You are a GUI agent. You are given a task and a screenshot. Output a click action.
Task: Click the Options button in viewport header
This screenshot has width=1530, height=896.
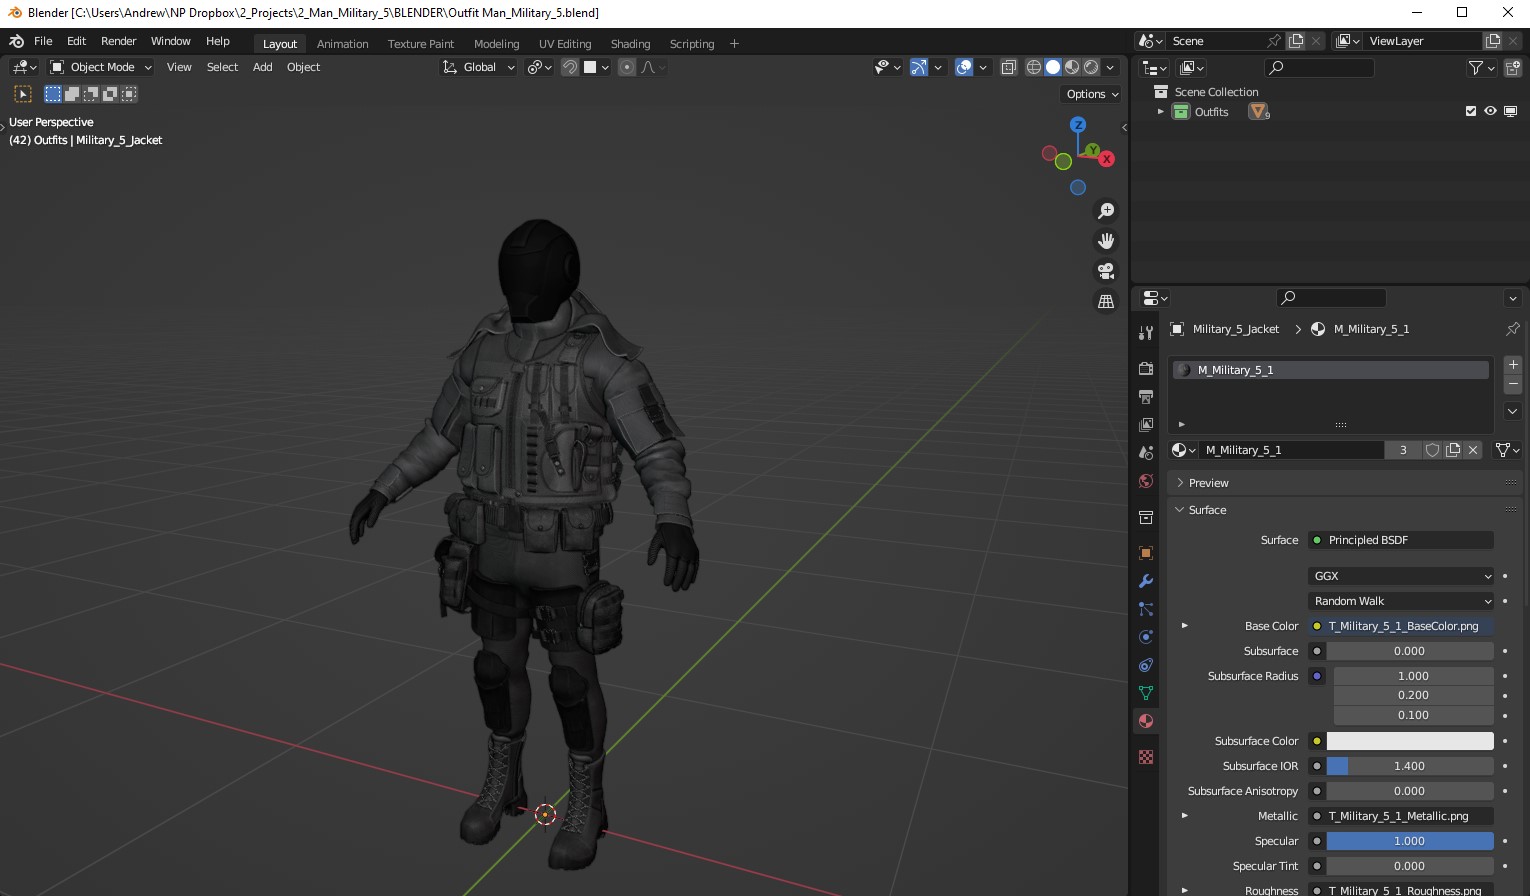(x=1088, y=93)
